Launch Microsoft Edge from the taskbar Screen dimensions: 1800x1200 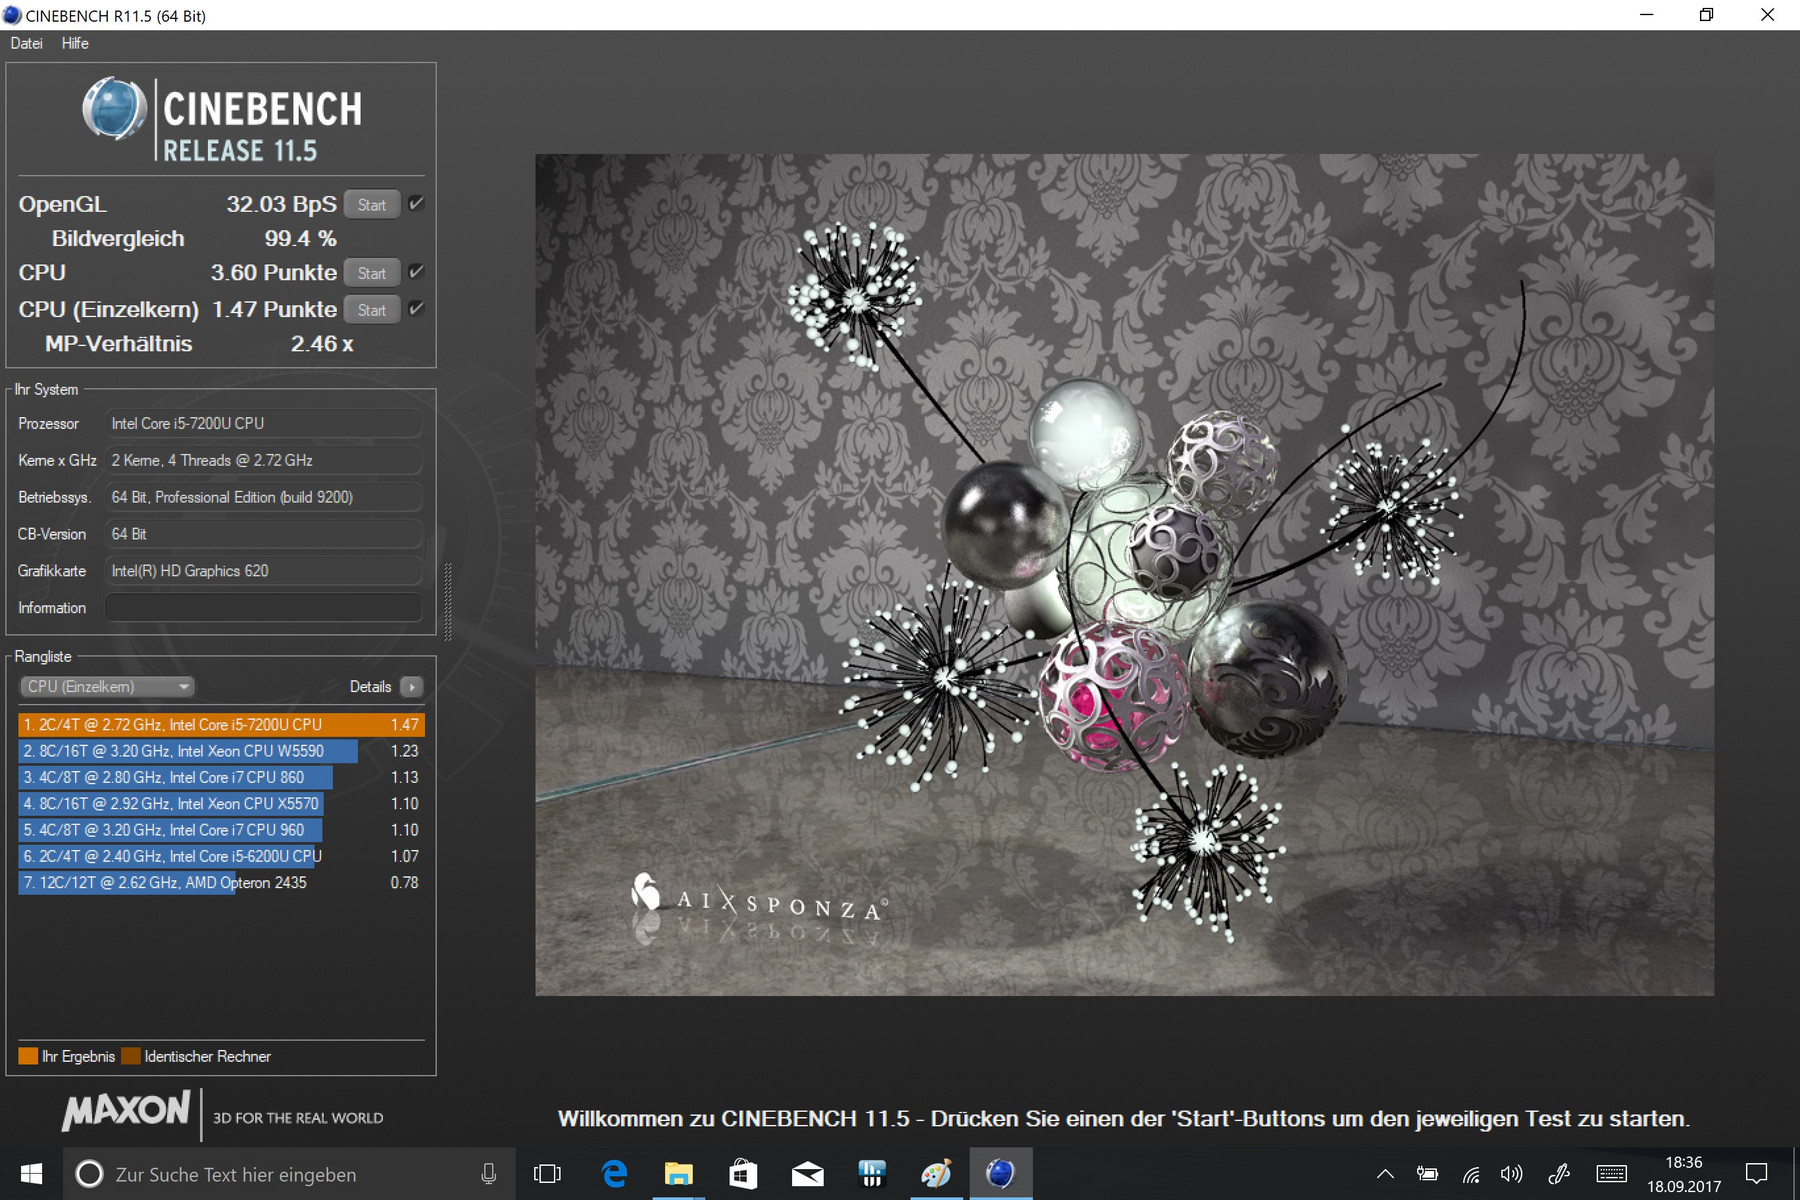pyautogui.click(x=614, y=1174)
